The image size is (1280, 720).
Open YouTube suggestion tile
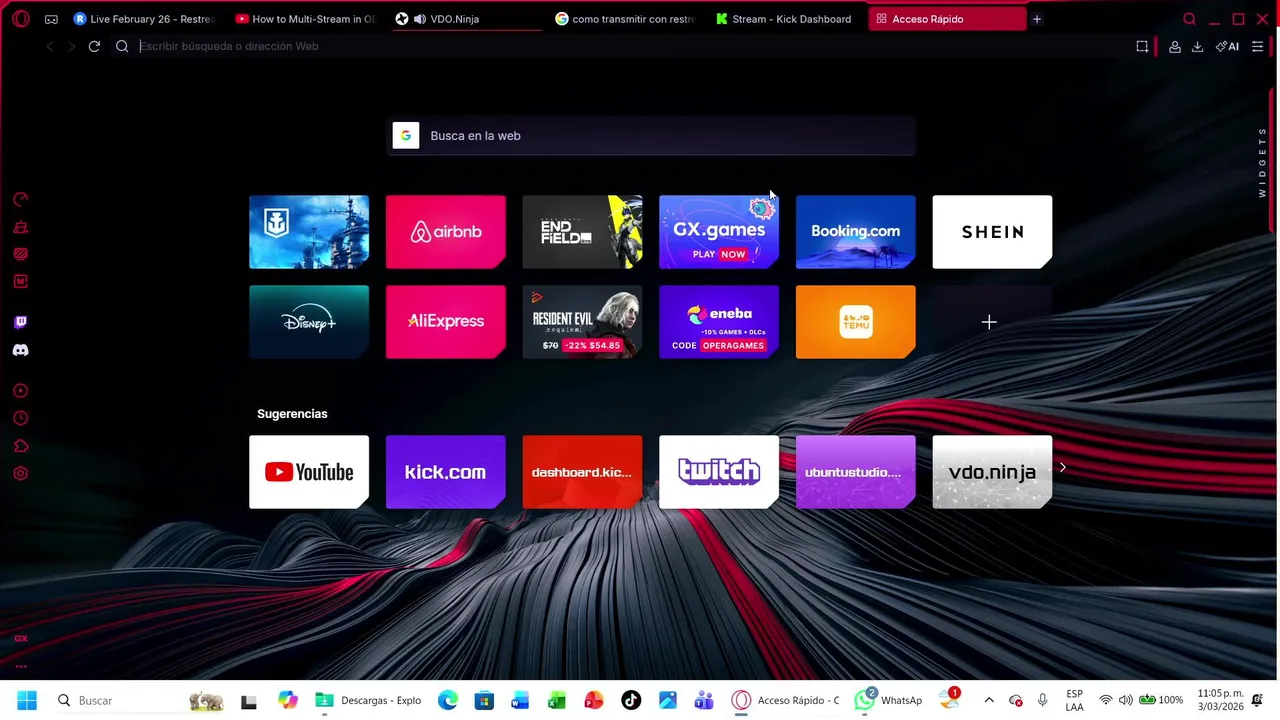309,472
